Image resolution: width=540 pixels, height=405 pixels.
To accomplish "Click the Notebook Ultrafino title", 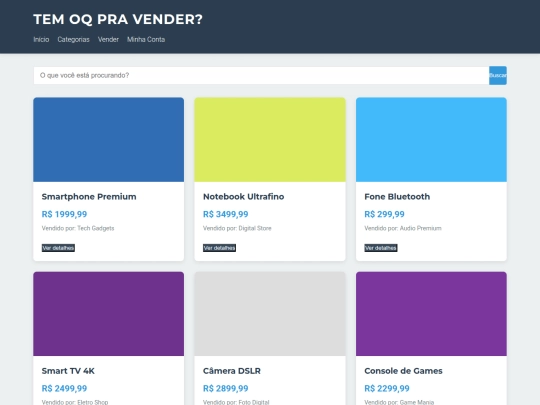I will (243, 197).
